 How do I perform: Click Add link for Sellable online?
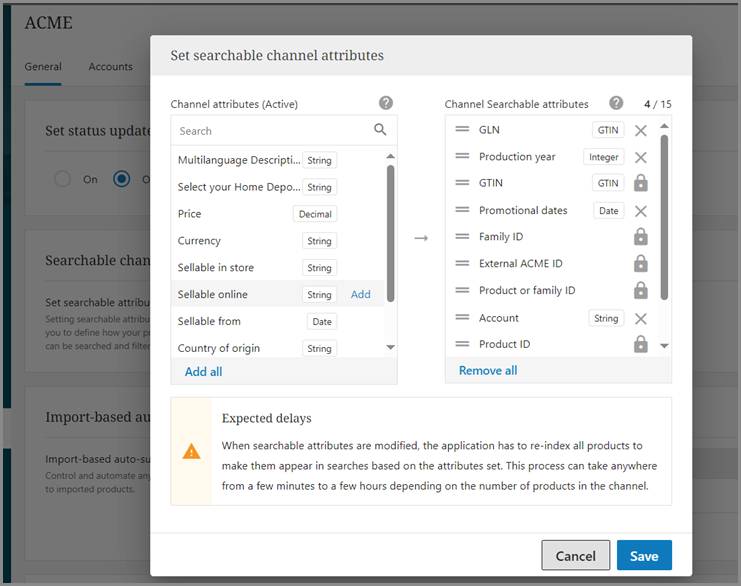coord(360,295)
